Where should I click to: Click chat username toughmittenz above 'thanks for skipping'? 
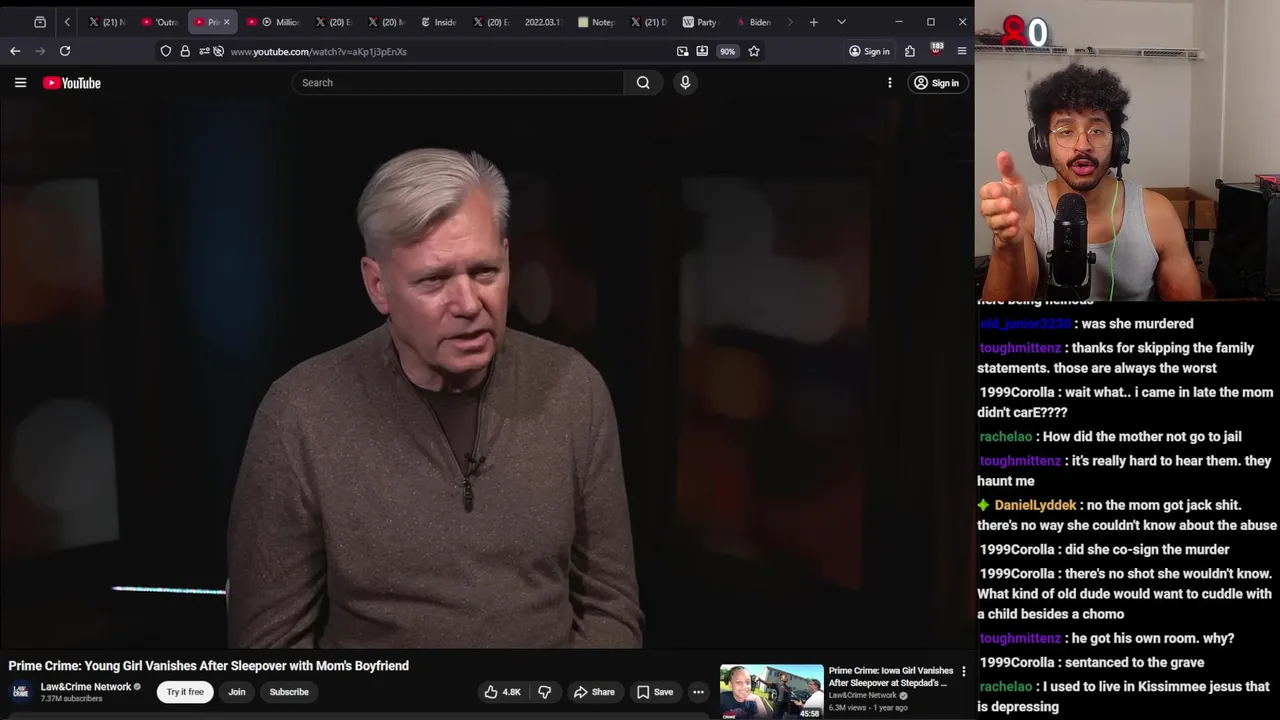(1020, 348)
